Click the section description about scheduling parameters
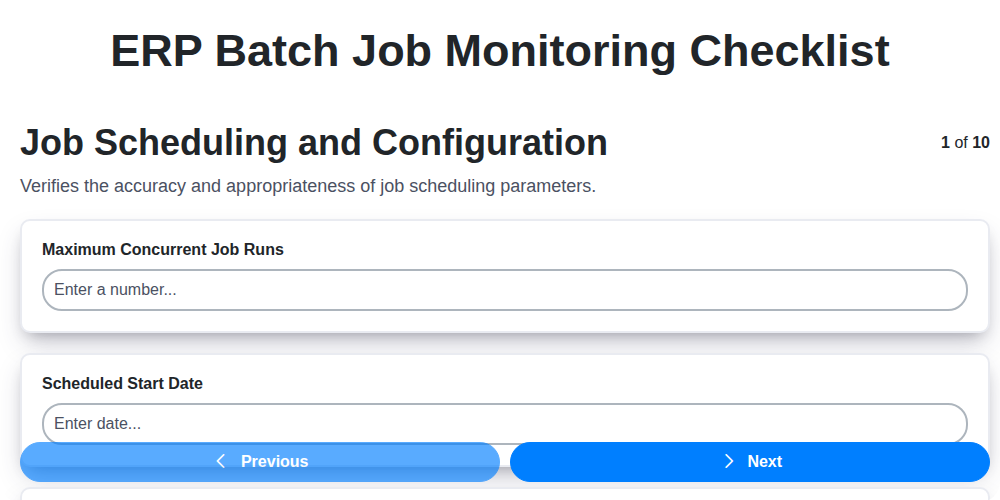The image size is (1000, 500). tap(308, 186)
